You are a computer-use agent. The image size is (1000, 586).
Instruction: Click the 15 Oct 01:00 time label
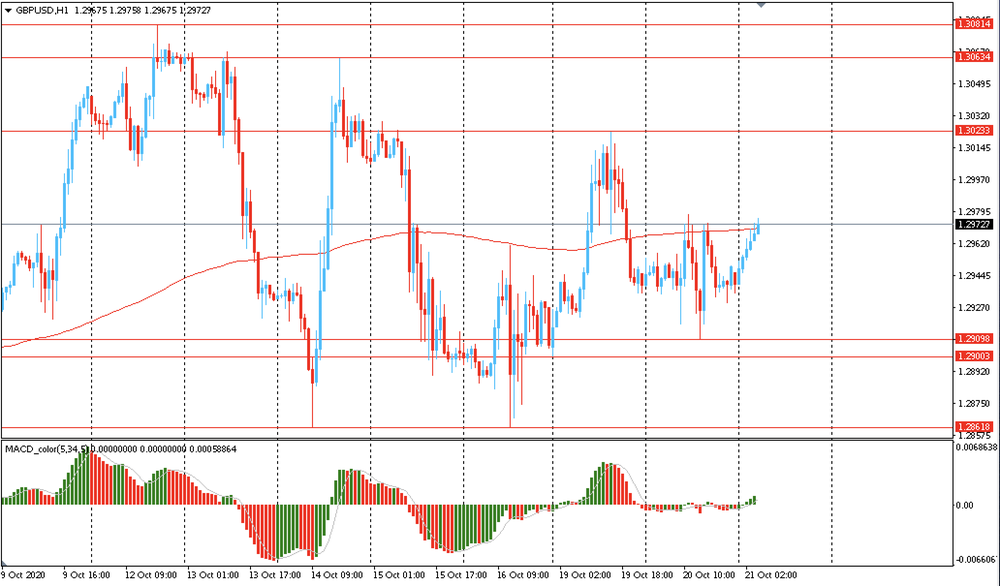tap(397, 575)
